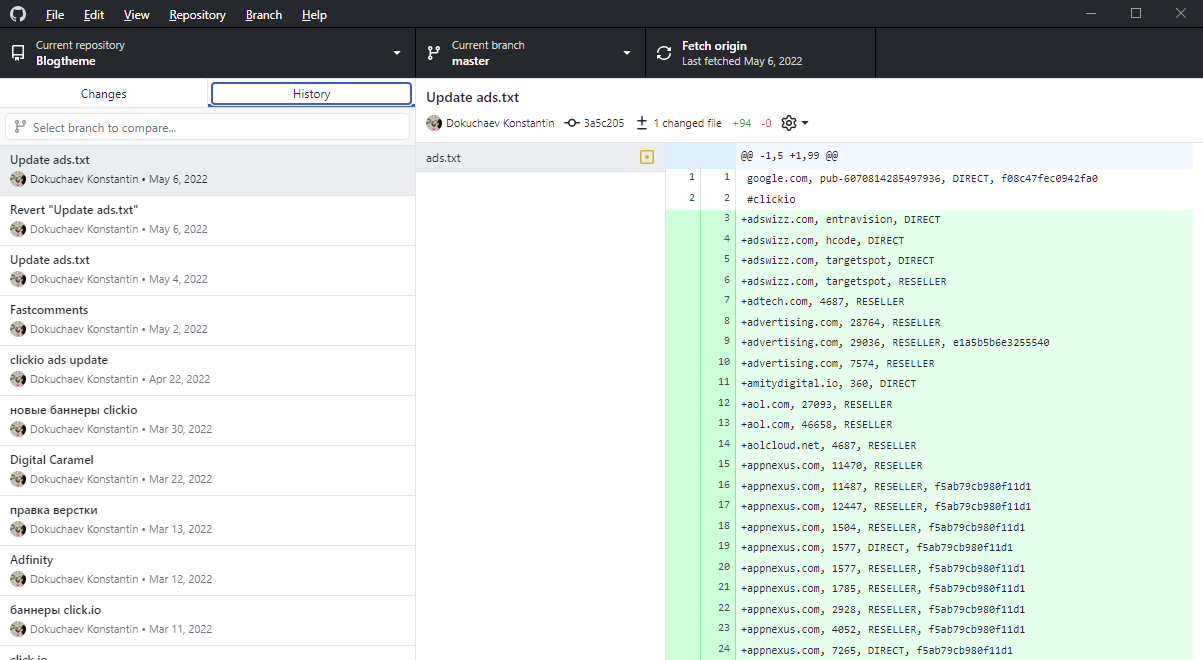
Task: Click Fetch origin button
Action: [x=760, y=53]
